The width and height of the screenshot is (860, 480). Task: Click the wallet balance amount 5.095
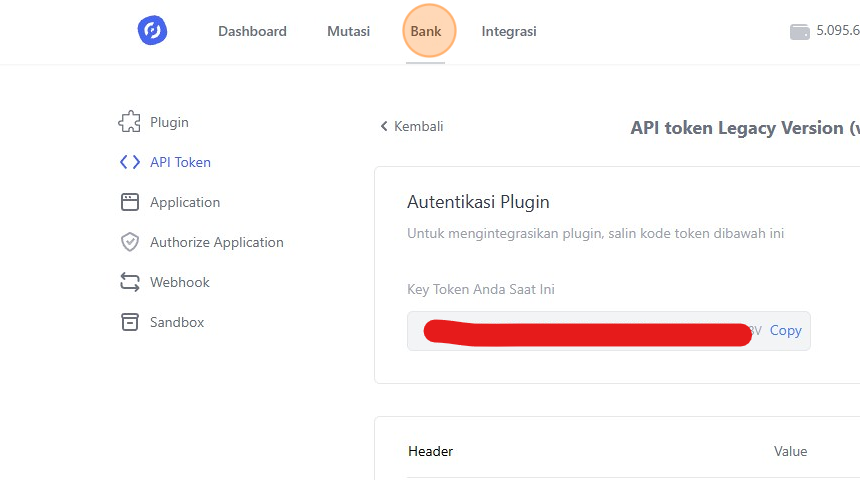click(x=838, y=30)
